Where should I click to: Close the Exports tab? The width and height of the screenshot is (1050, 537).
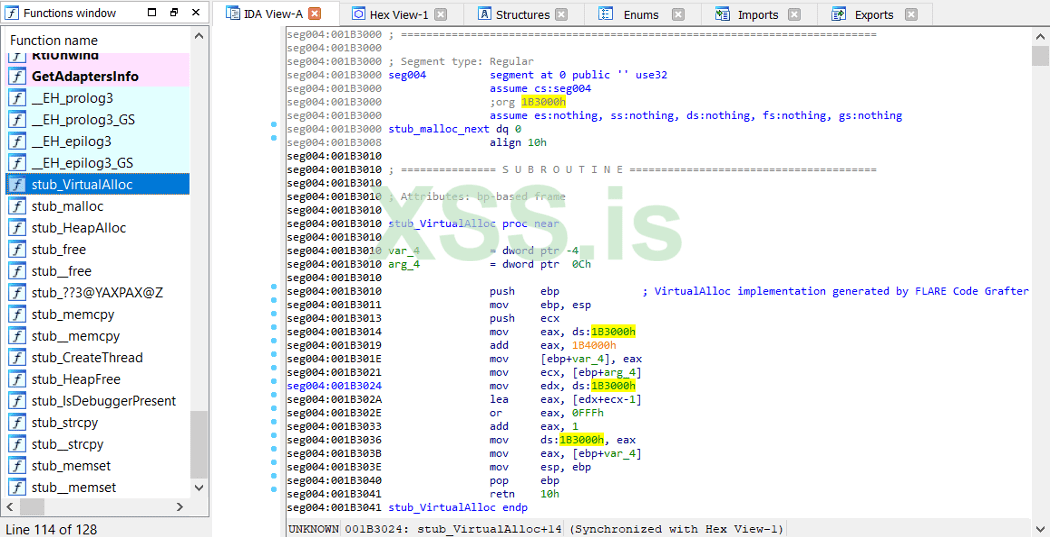(x=911, y=15)
